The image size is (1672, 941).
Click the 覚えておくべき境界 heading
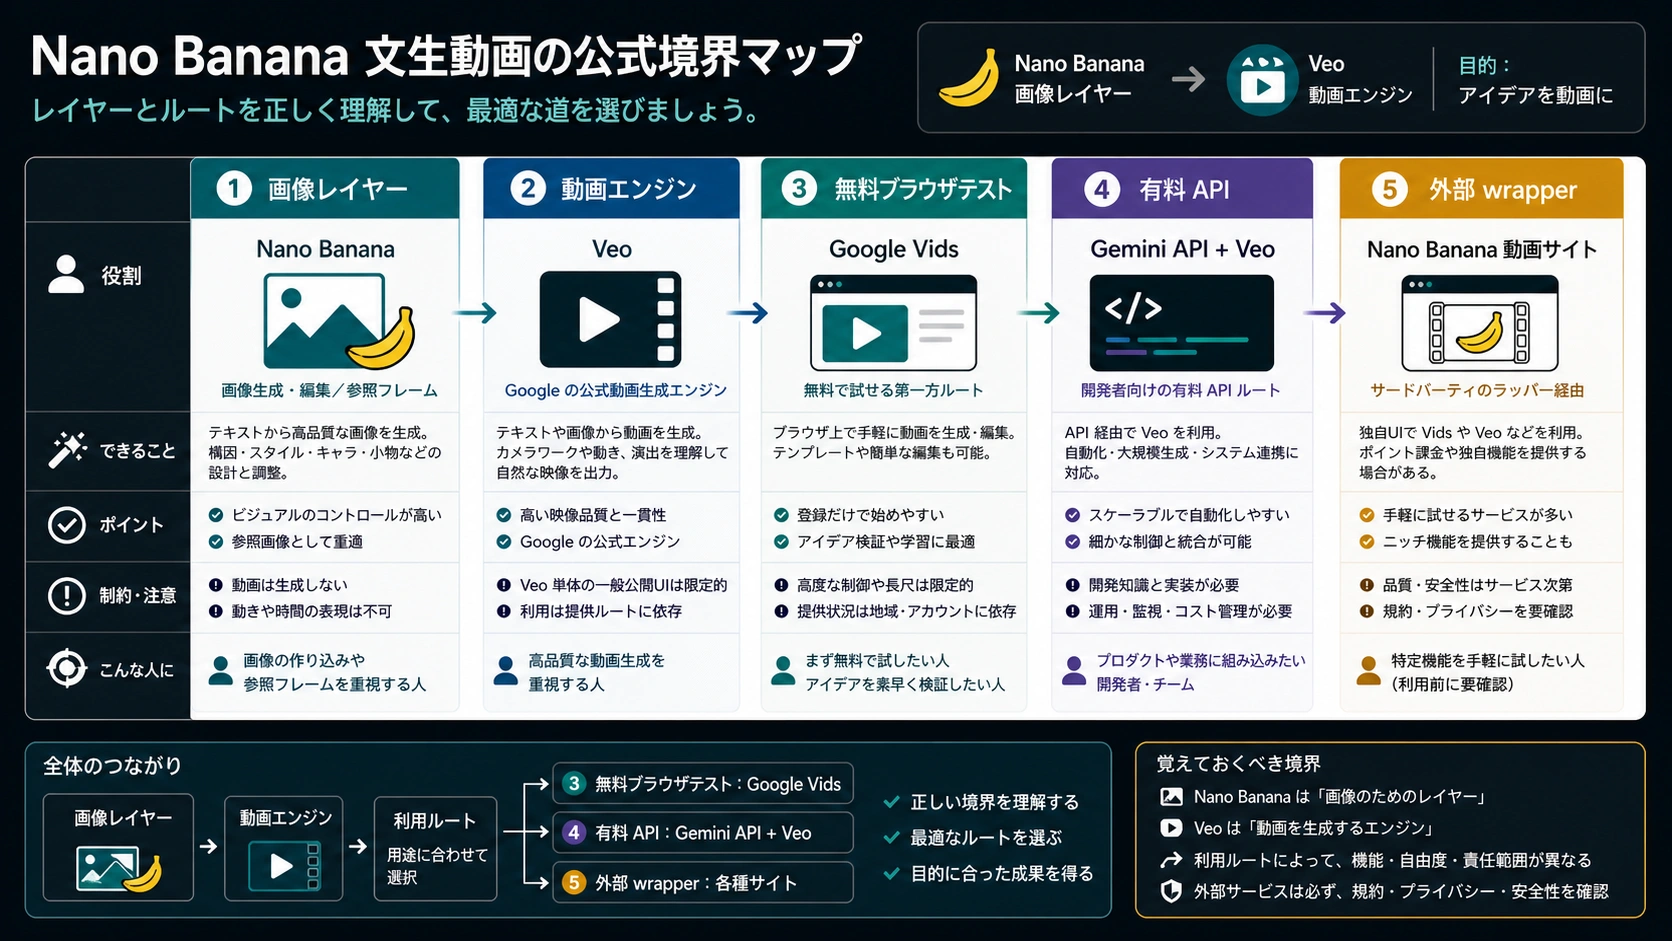(1238, 764)
